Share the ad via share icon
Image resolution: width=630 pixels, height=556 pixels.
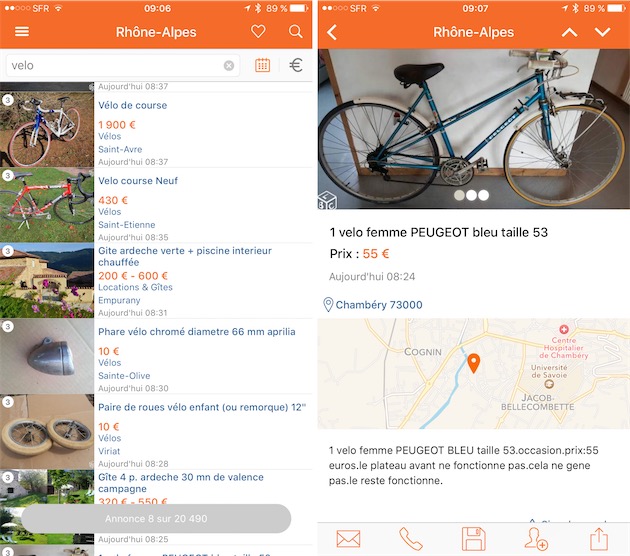pyautogui.click(x=599, y=539)
